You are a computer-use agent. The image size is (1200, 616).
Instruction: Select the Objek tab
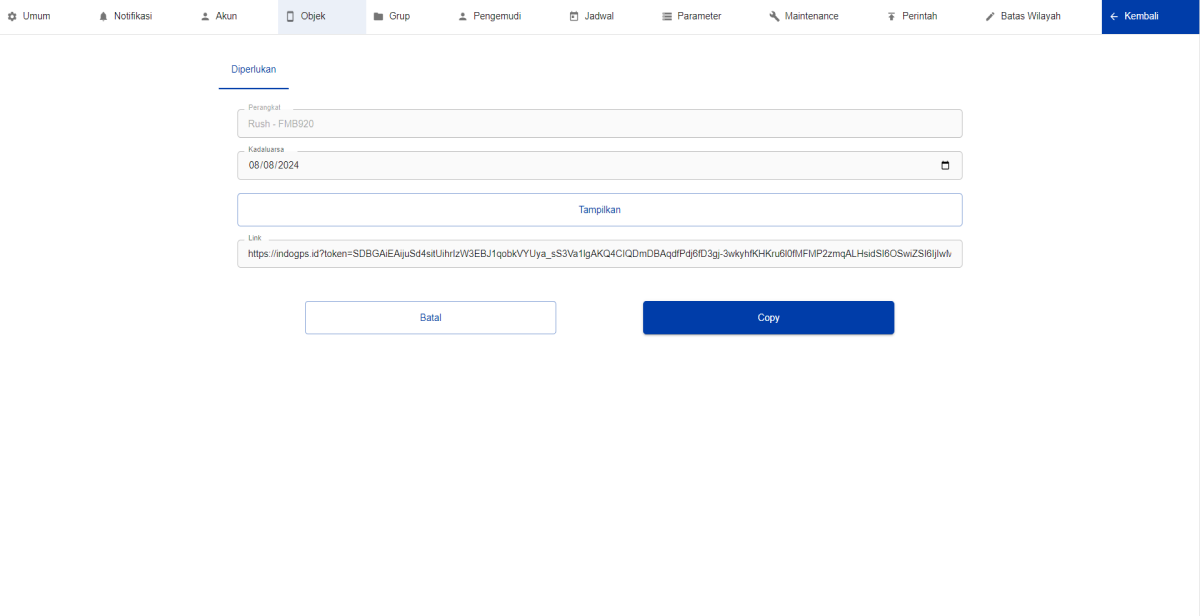(313, 17)
